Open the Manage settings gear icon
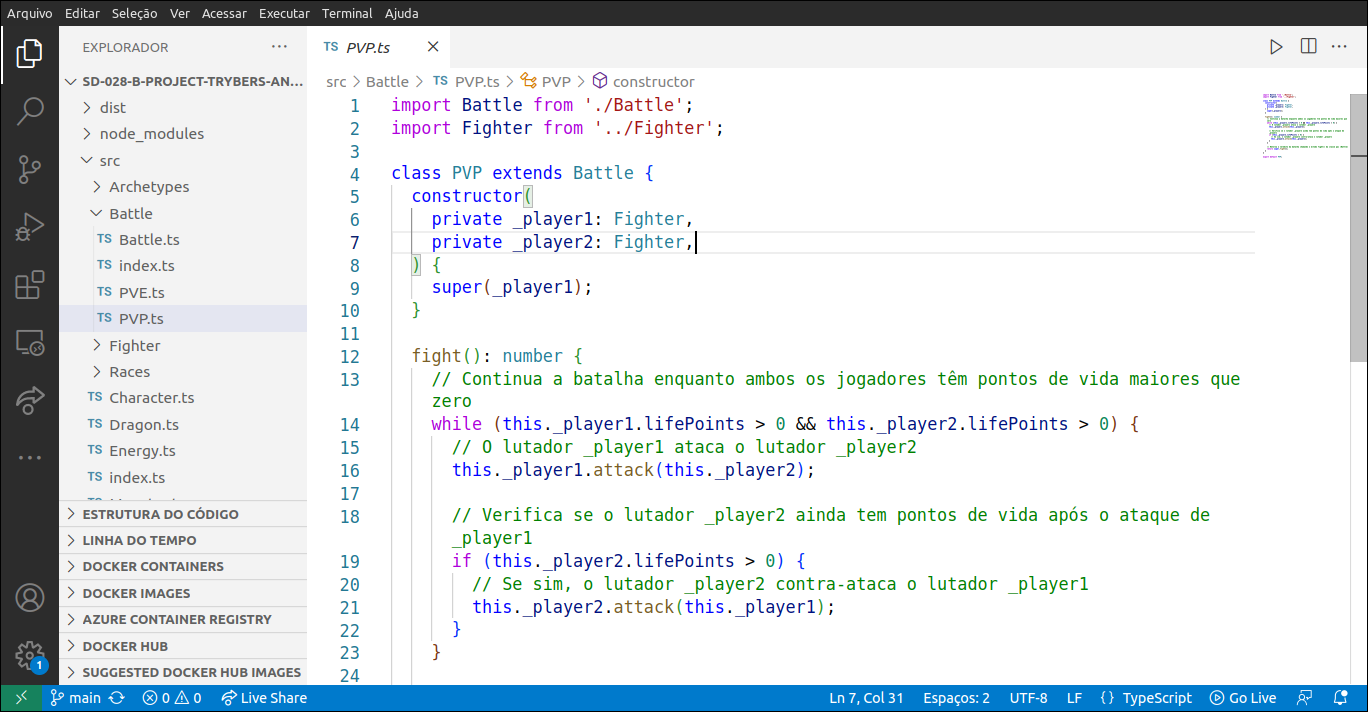This screenshot has width=1368, height=712. tap(30, 655)
